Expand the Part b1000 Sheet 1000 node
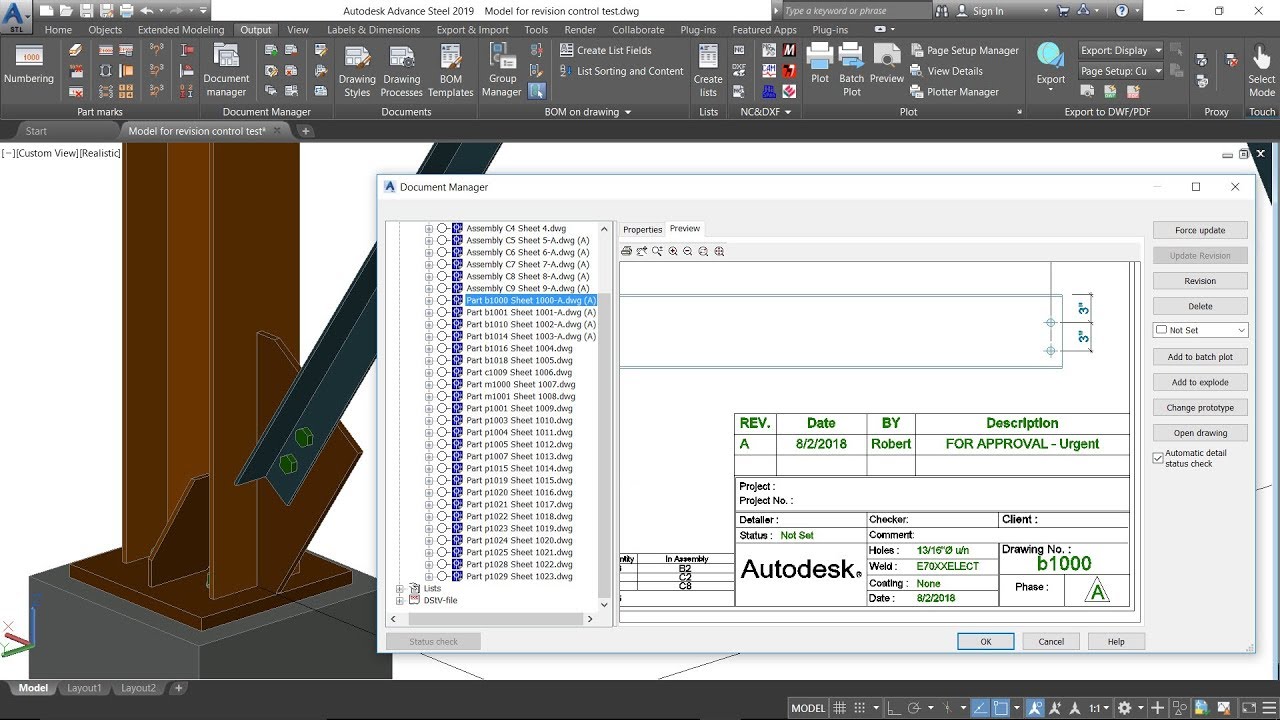The height and width of the screenshot is (720, 1280). click(x=430, y=300)
